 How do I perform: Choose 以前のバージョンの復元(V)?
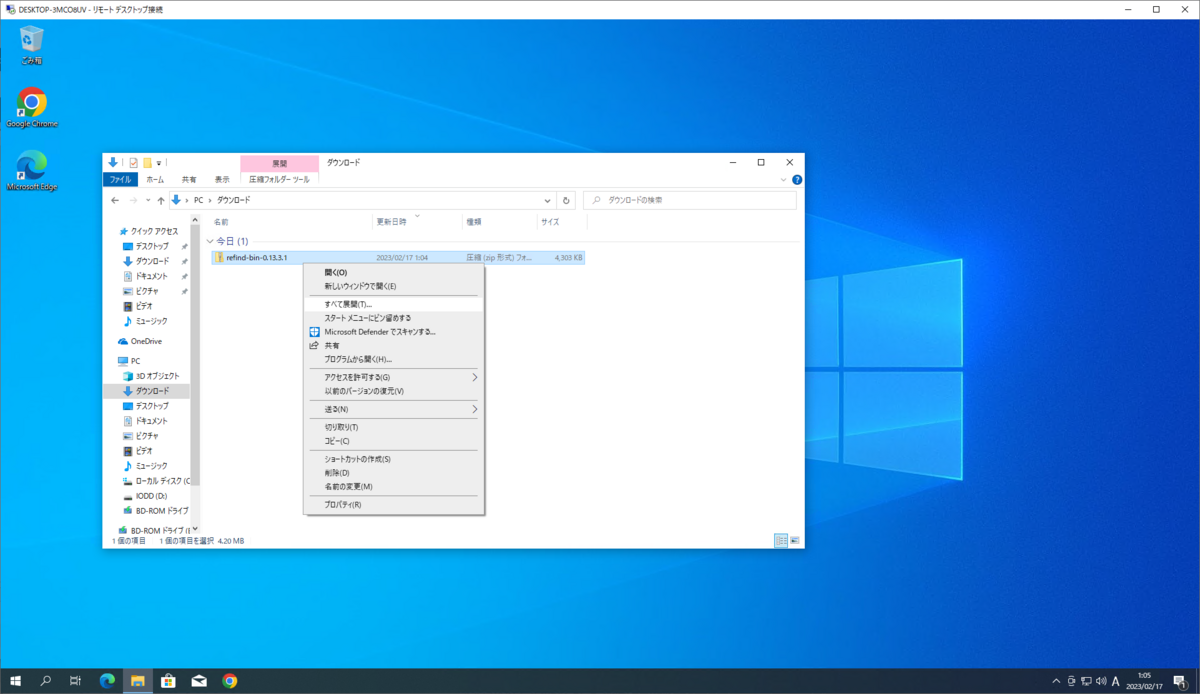click(x=394, y=391)
